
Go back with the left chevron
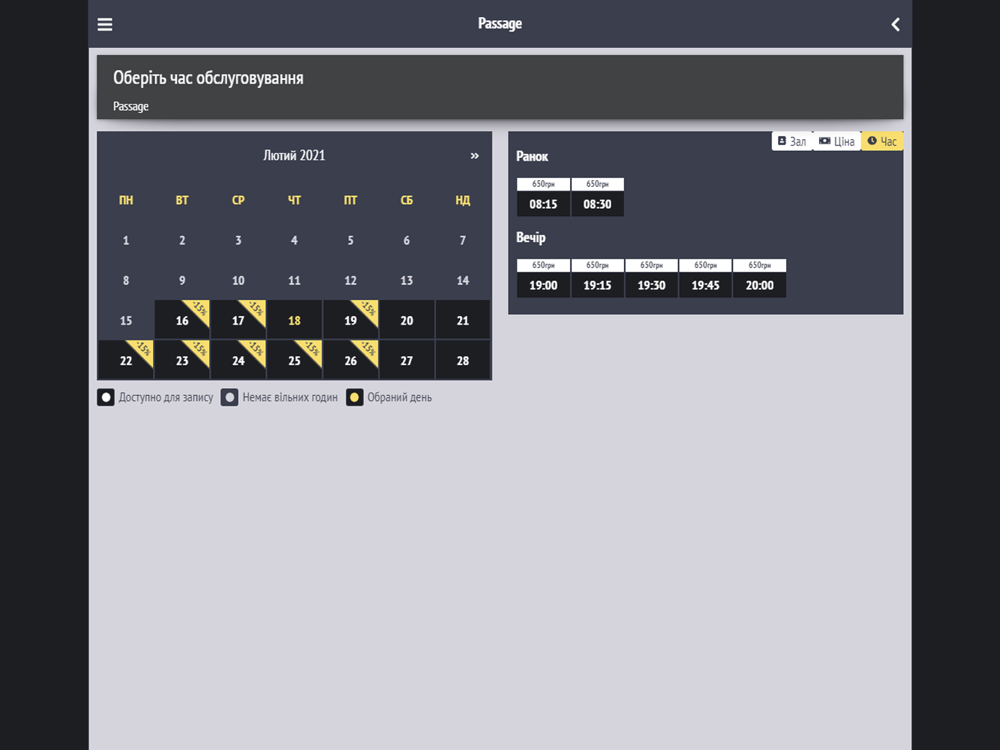point(895,24)
